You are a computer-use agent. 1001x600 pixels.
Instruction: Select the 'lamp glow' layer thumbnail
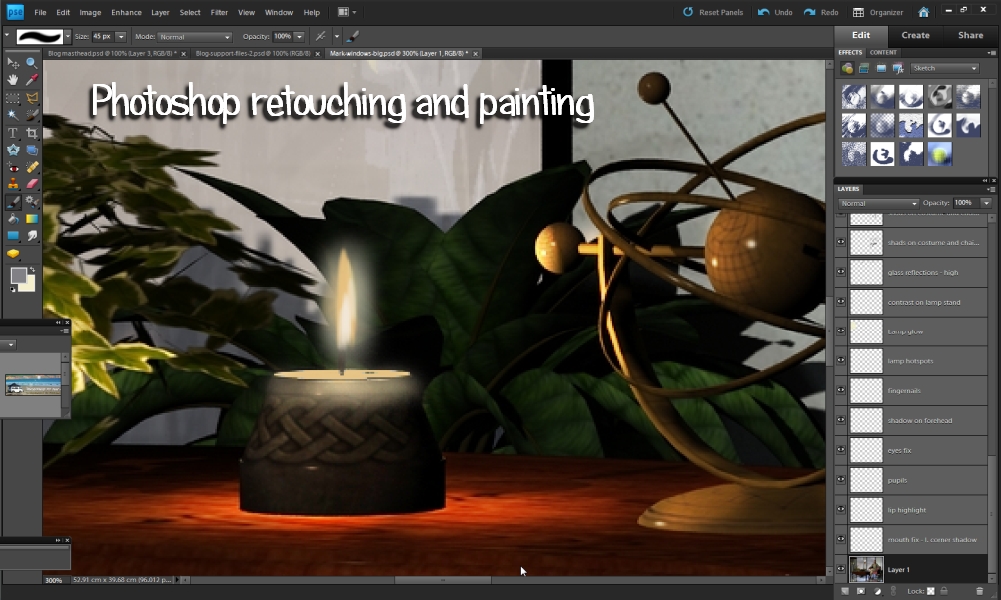[866, 331]
